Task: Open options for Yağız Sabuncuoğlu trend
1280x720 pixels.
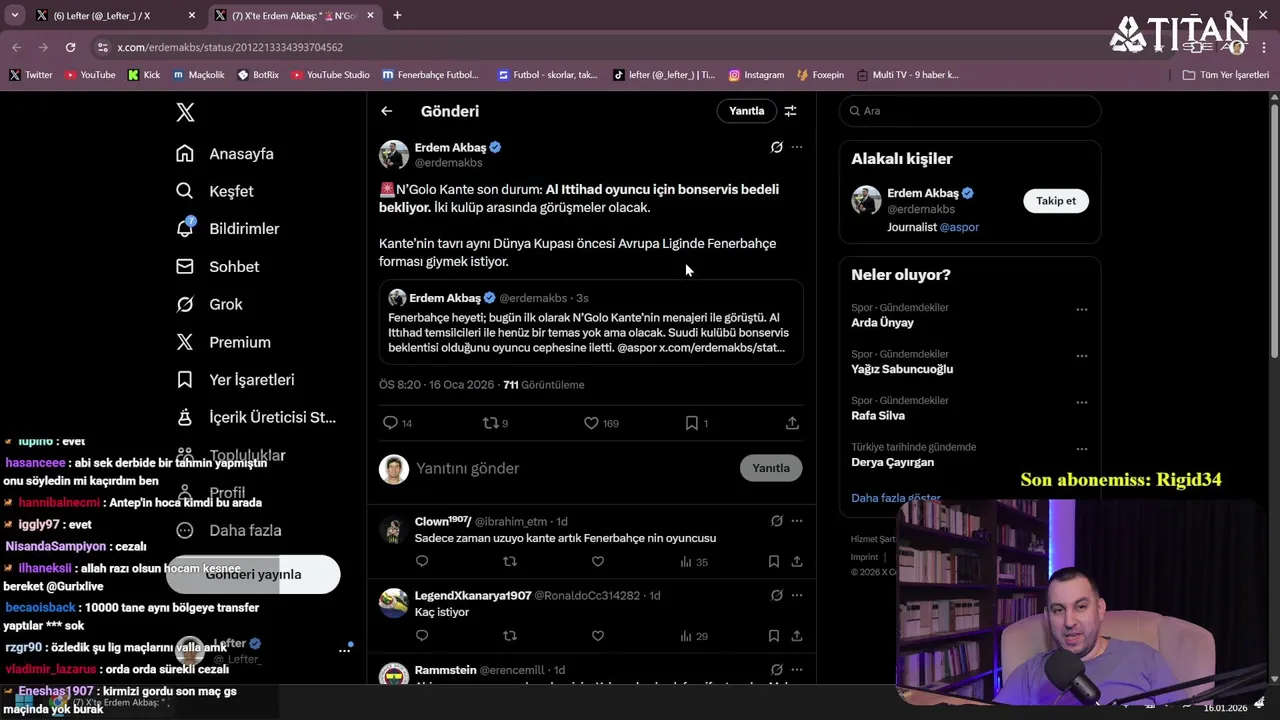Action: (x=1081, y=356)
